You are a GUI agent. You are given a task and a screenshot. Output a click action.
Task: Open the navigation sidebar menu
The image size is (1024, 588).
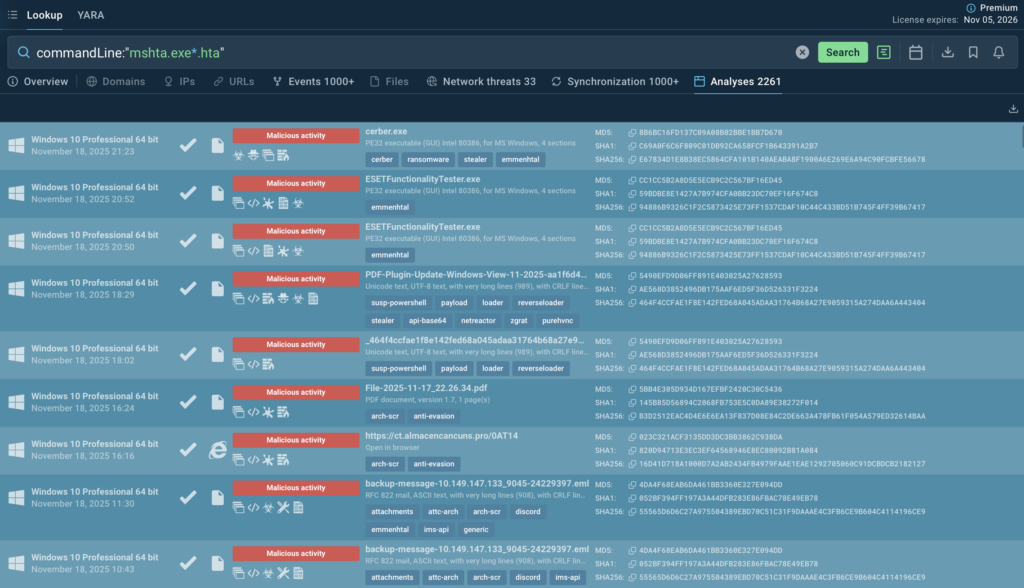(15, 15)
